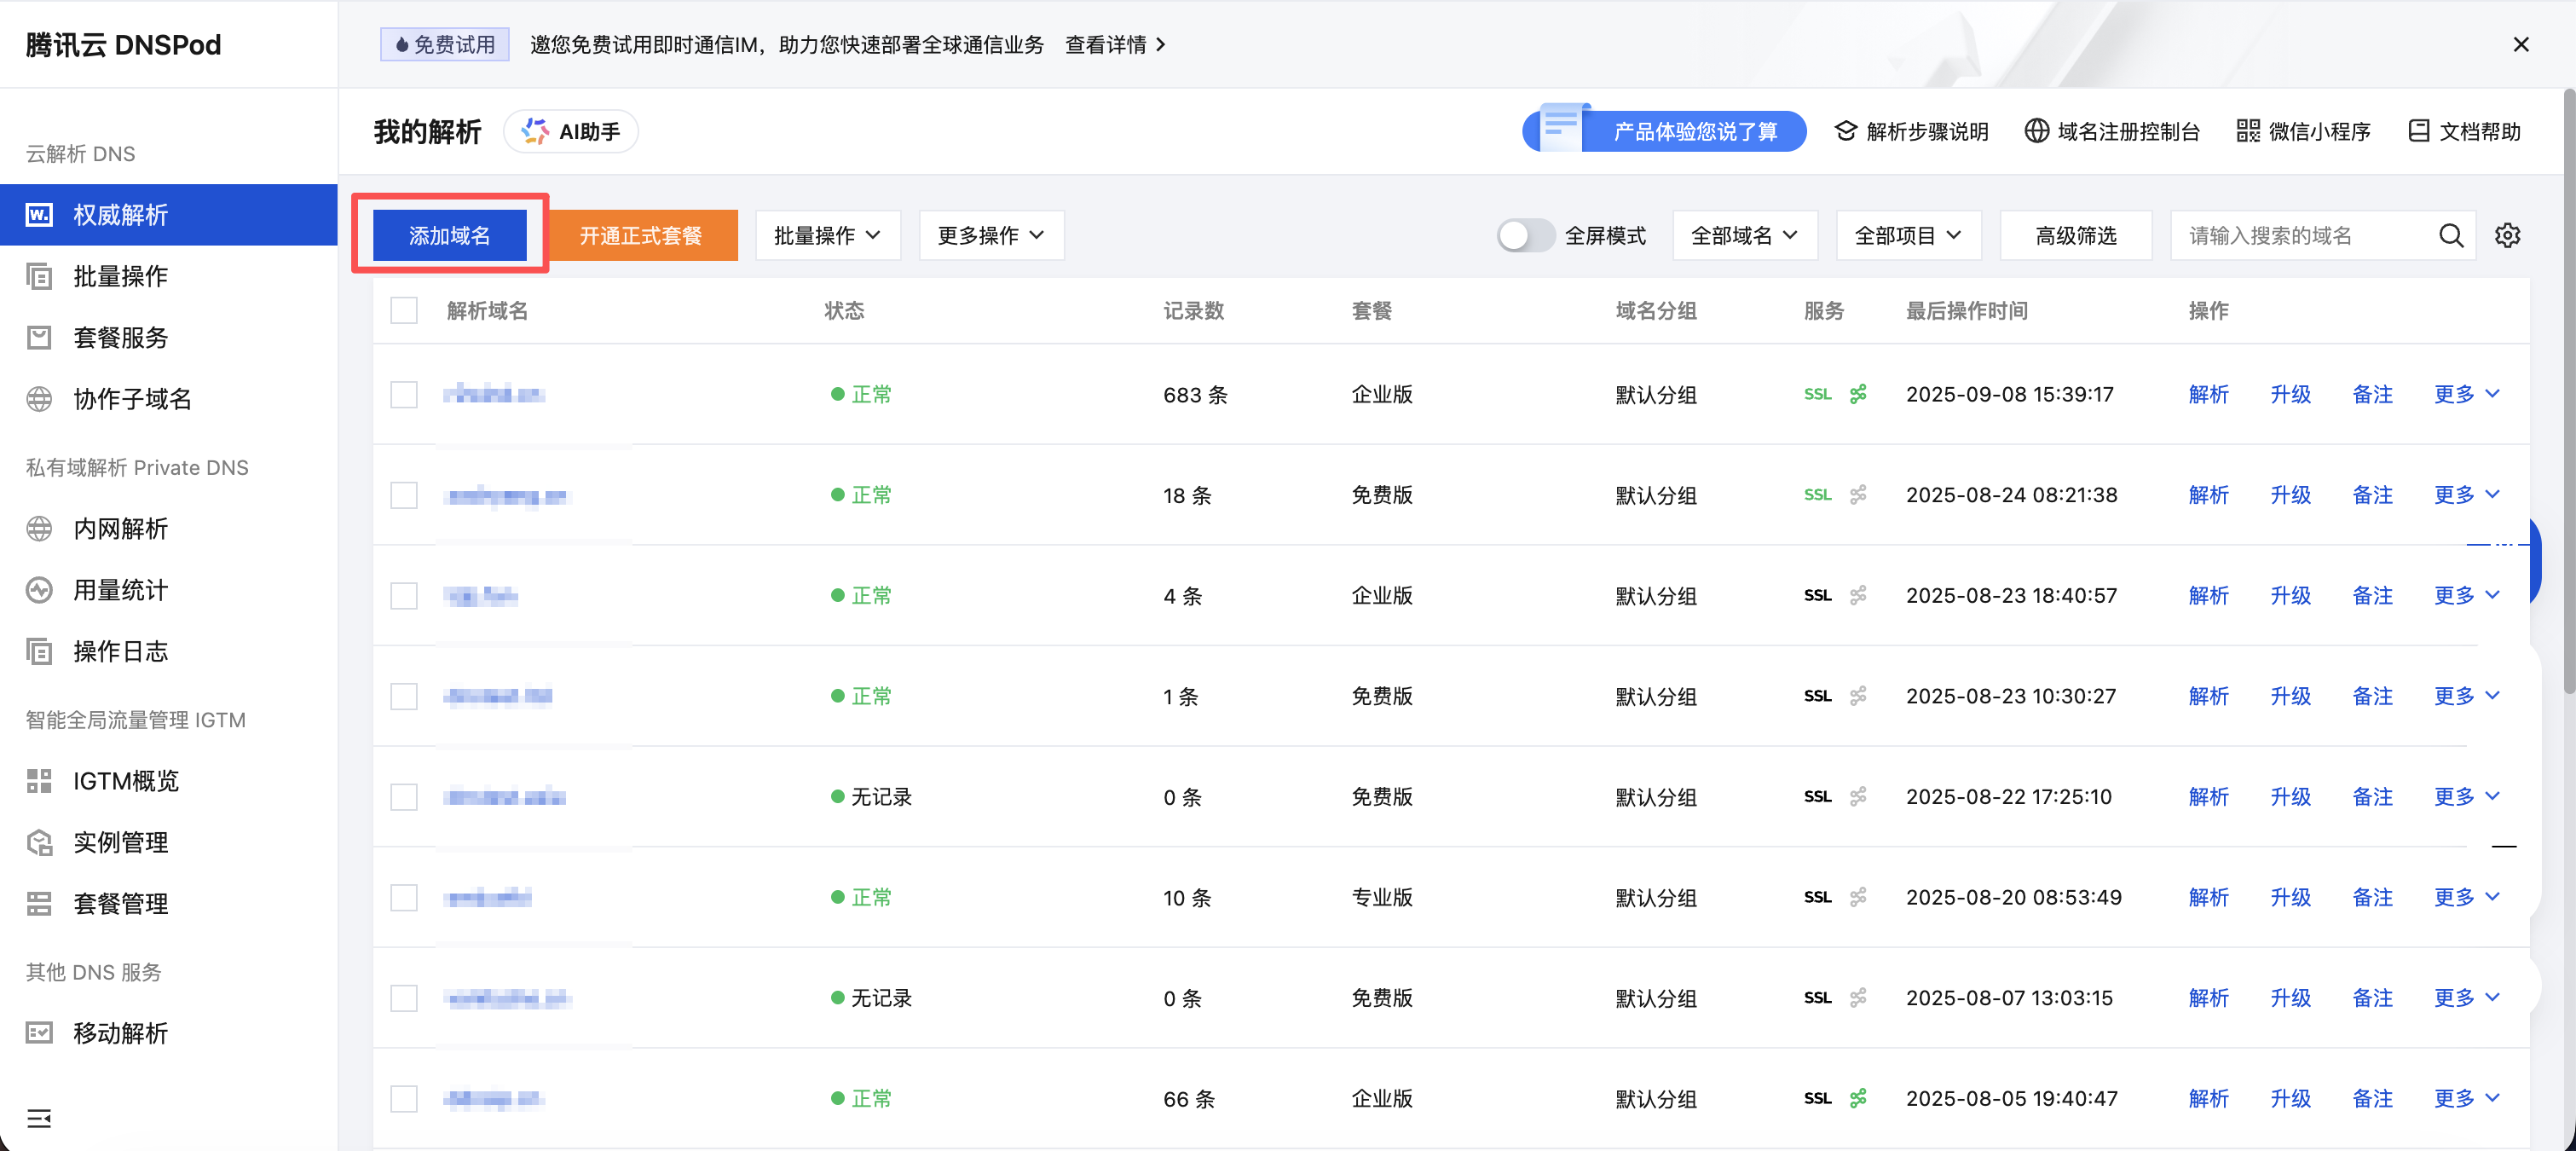Click SSL icon in 18 条 row
This screenshot has width=2576, height=1151.
[1817, 495]
